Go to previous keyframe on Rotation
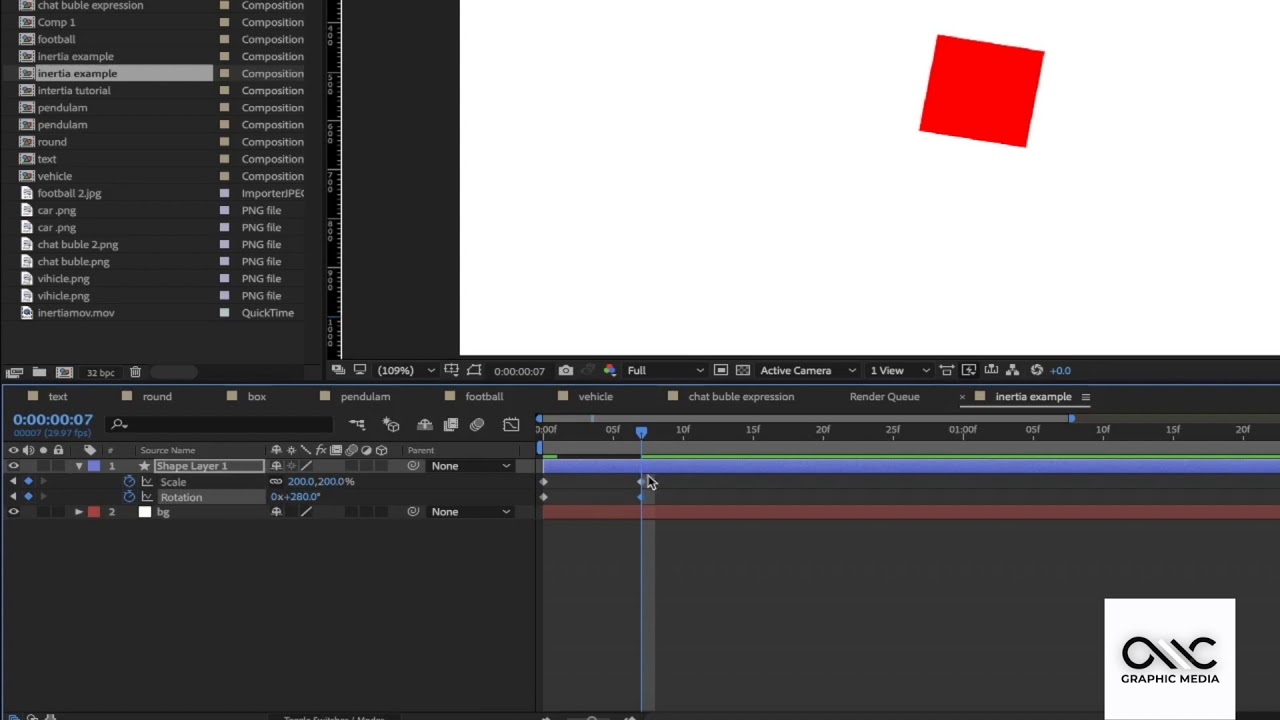 [x=13, y=497]
